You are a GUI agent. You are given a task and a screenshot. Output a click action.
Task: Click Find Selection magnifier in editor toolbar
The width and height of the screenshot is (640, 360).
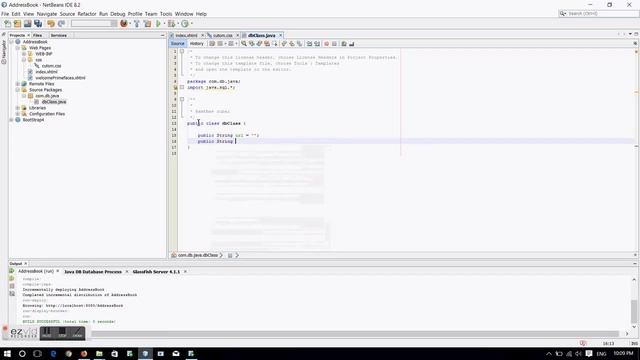244,44
